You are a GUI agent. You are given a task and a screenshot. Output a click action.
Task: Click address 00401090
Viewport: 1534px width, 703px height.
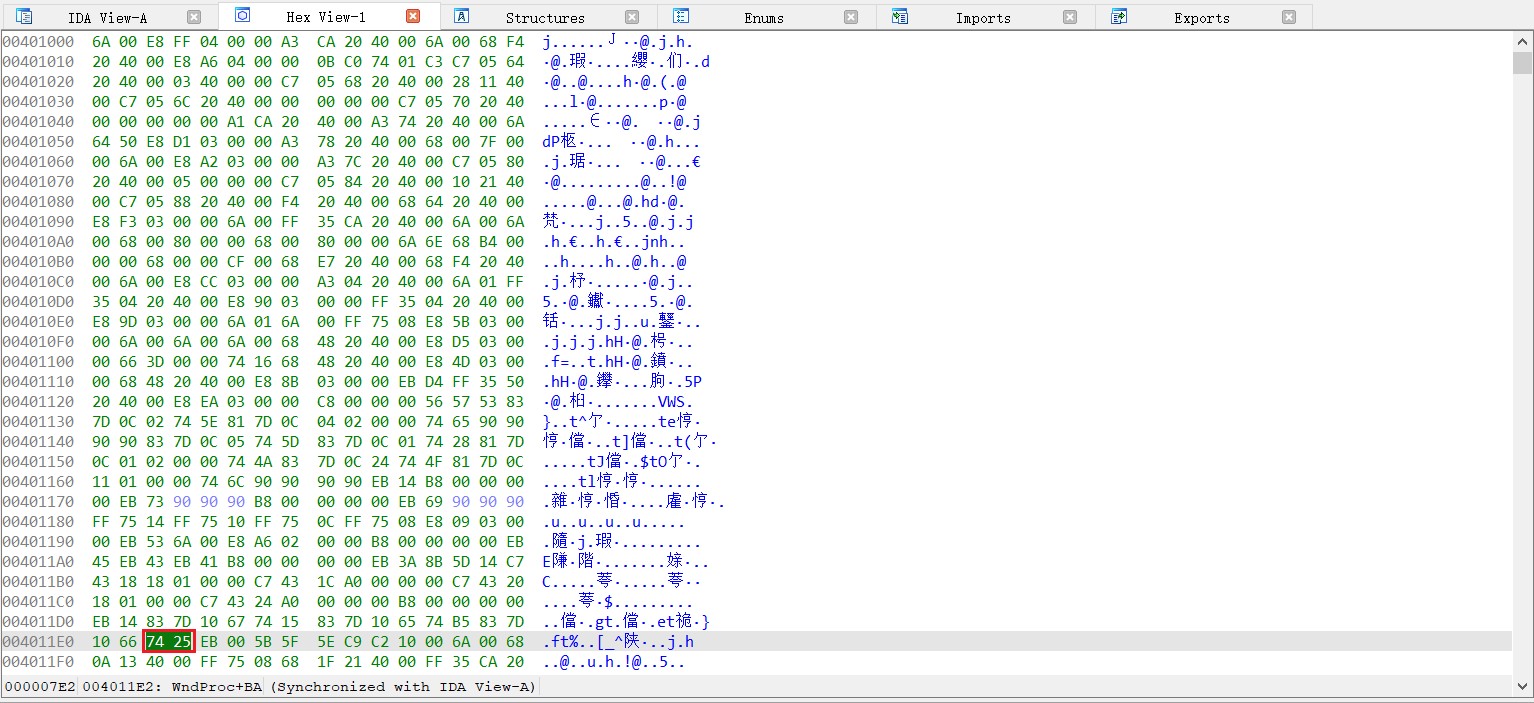(38, 222)
